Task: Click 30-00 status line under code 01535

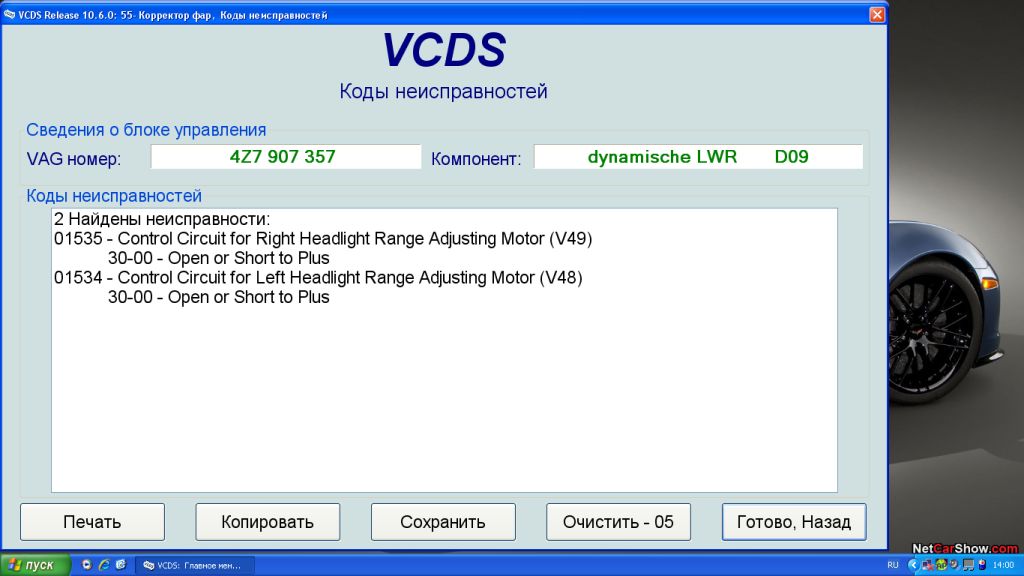Action: click(219, 258)
